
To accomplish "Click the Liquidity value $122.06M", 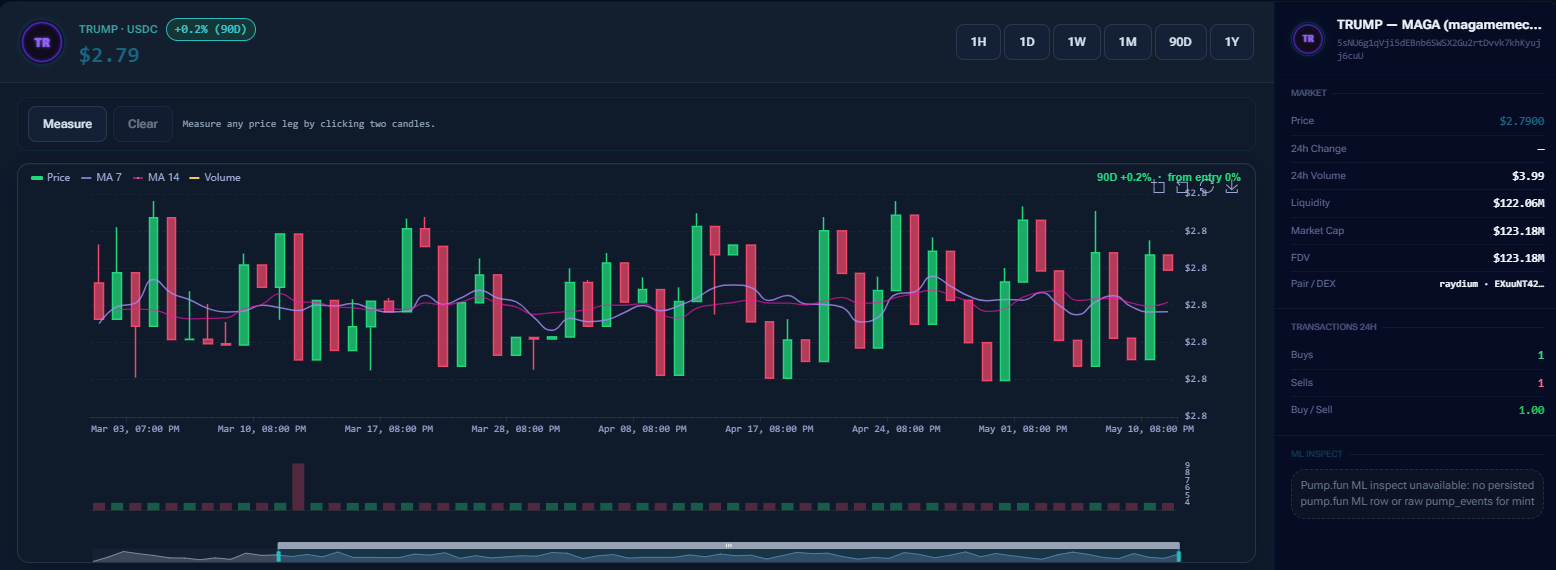I will (1518, 203).
